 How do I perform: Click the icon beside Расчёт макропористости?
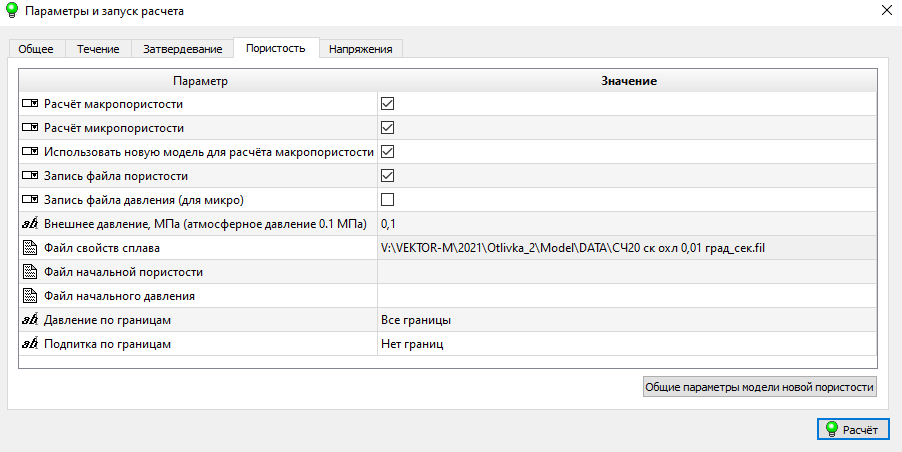(30, 104)
